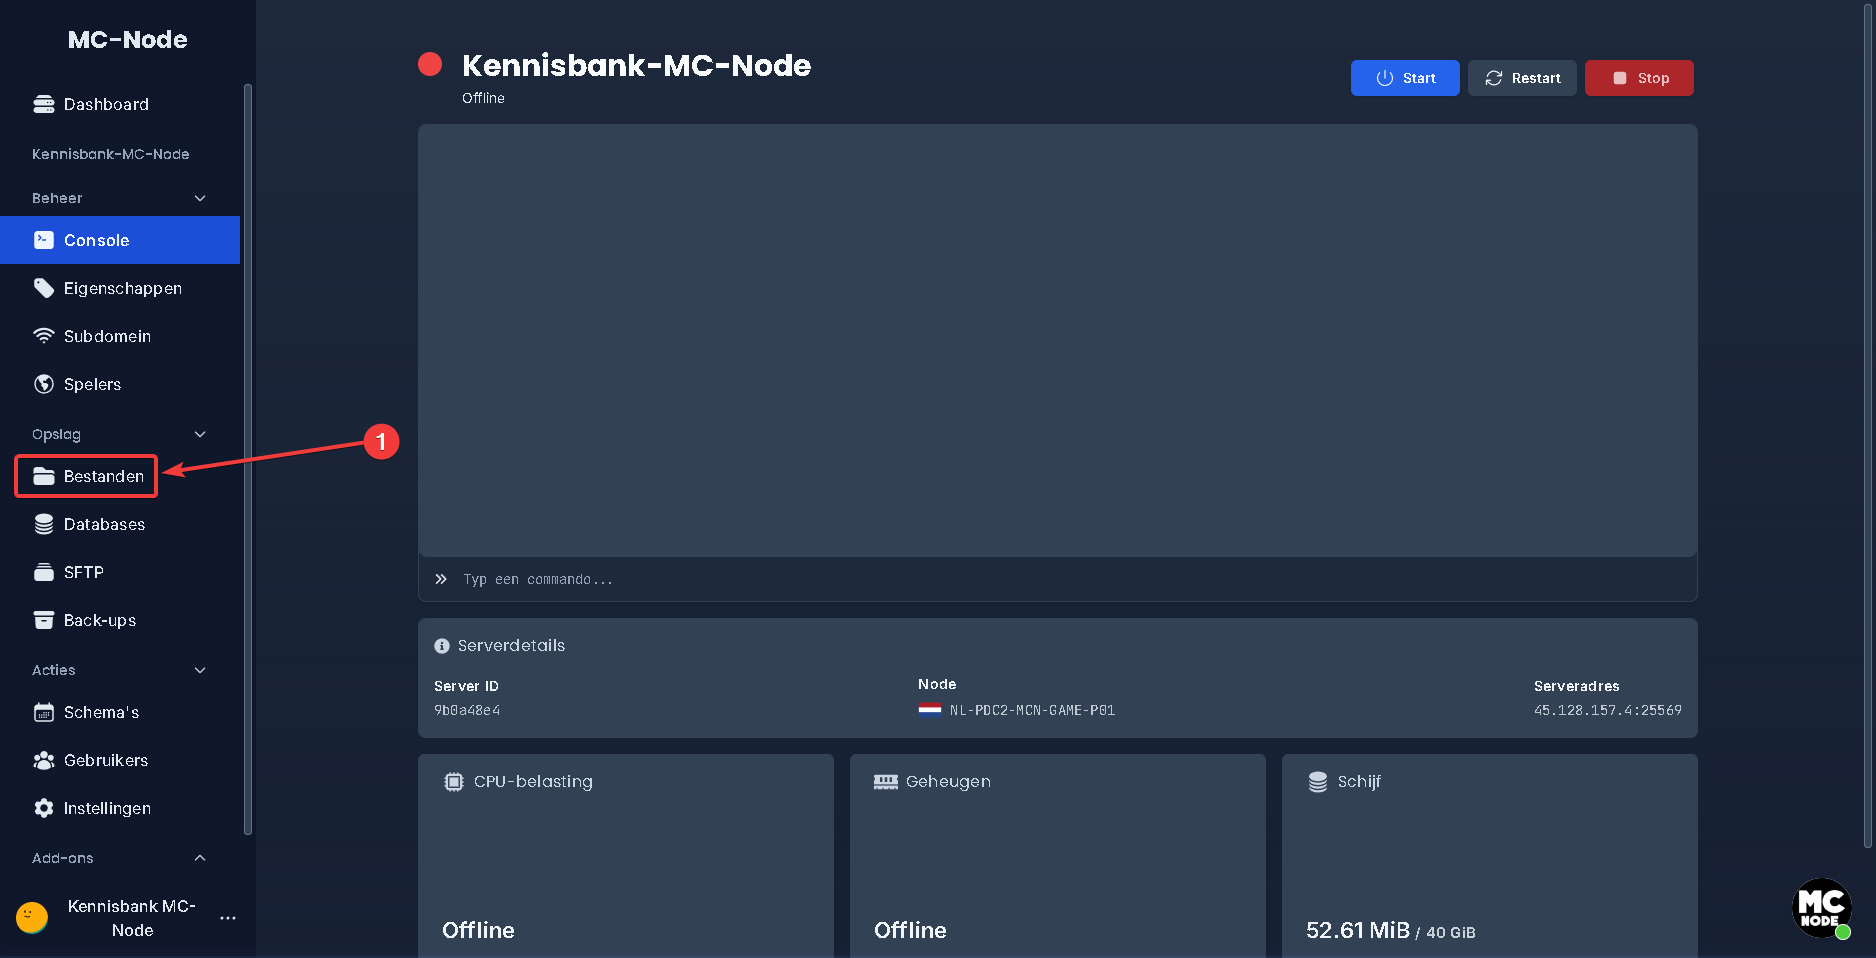Expand the Add-ons section

coord(200,858)
